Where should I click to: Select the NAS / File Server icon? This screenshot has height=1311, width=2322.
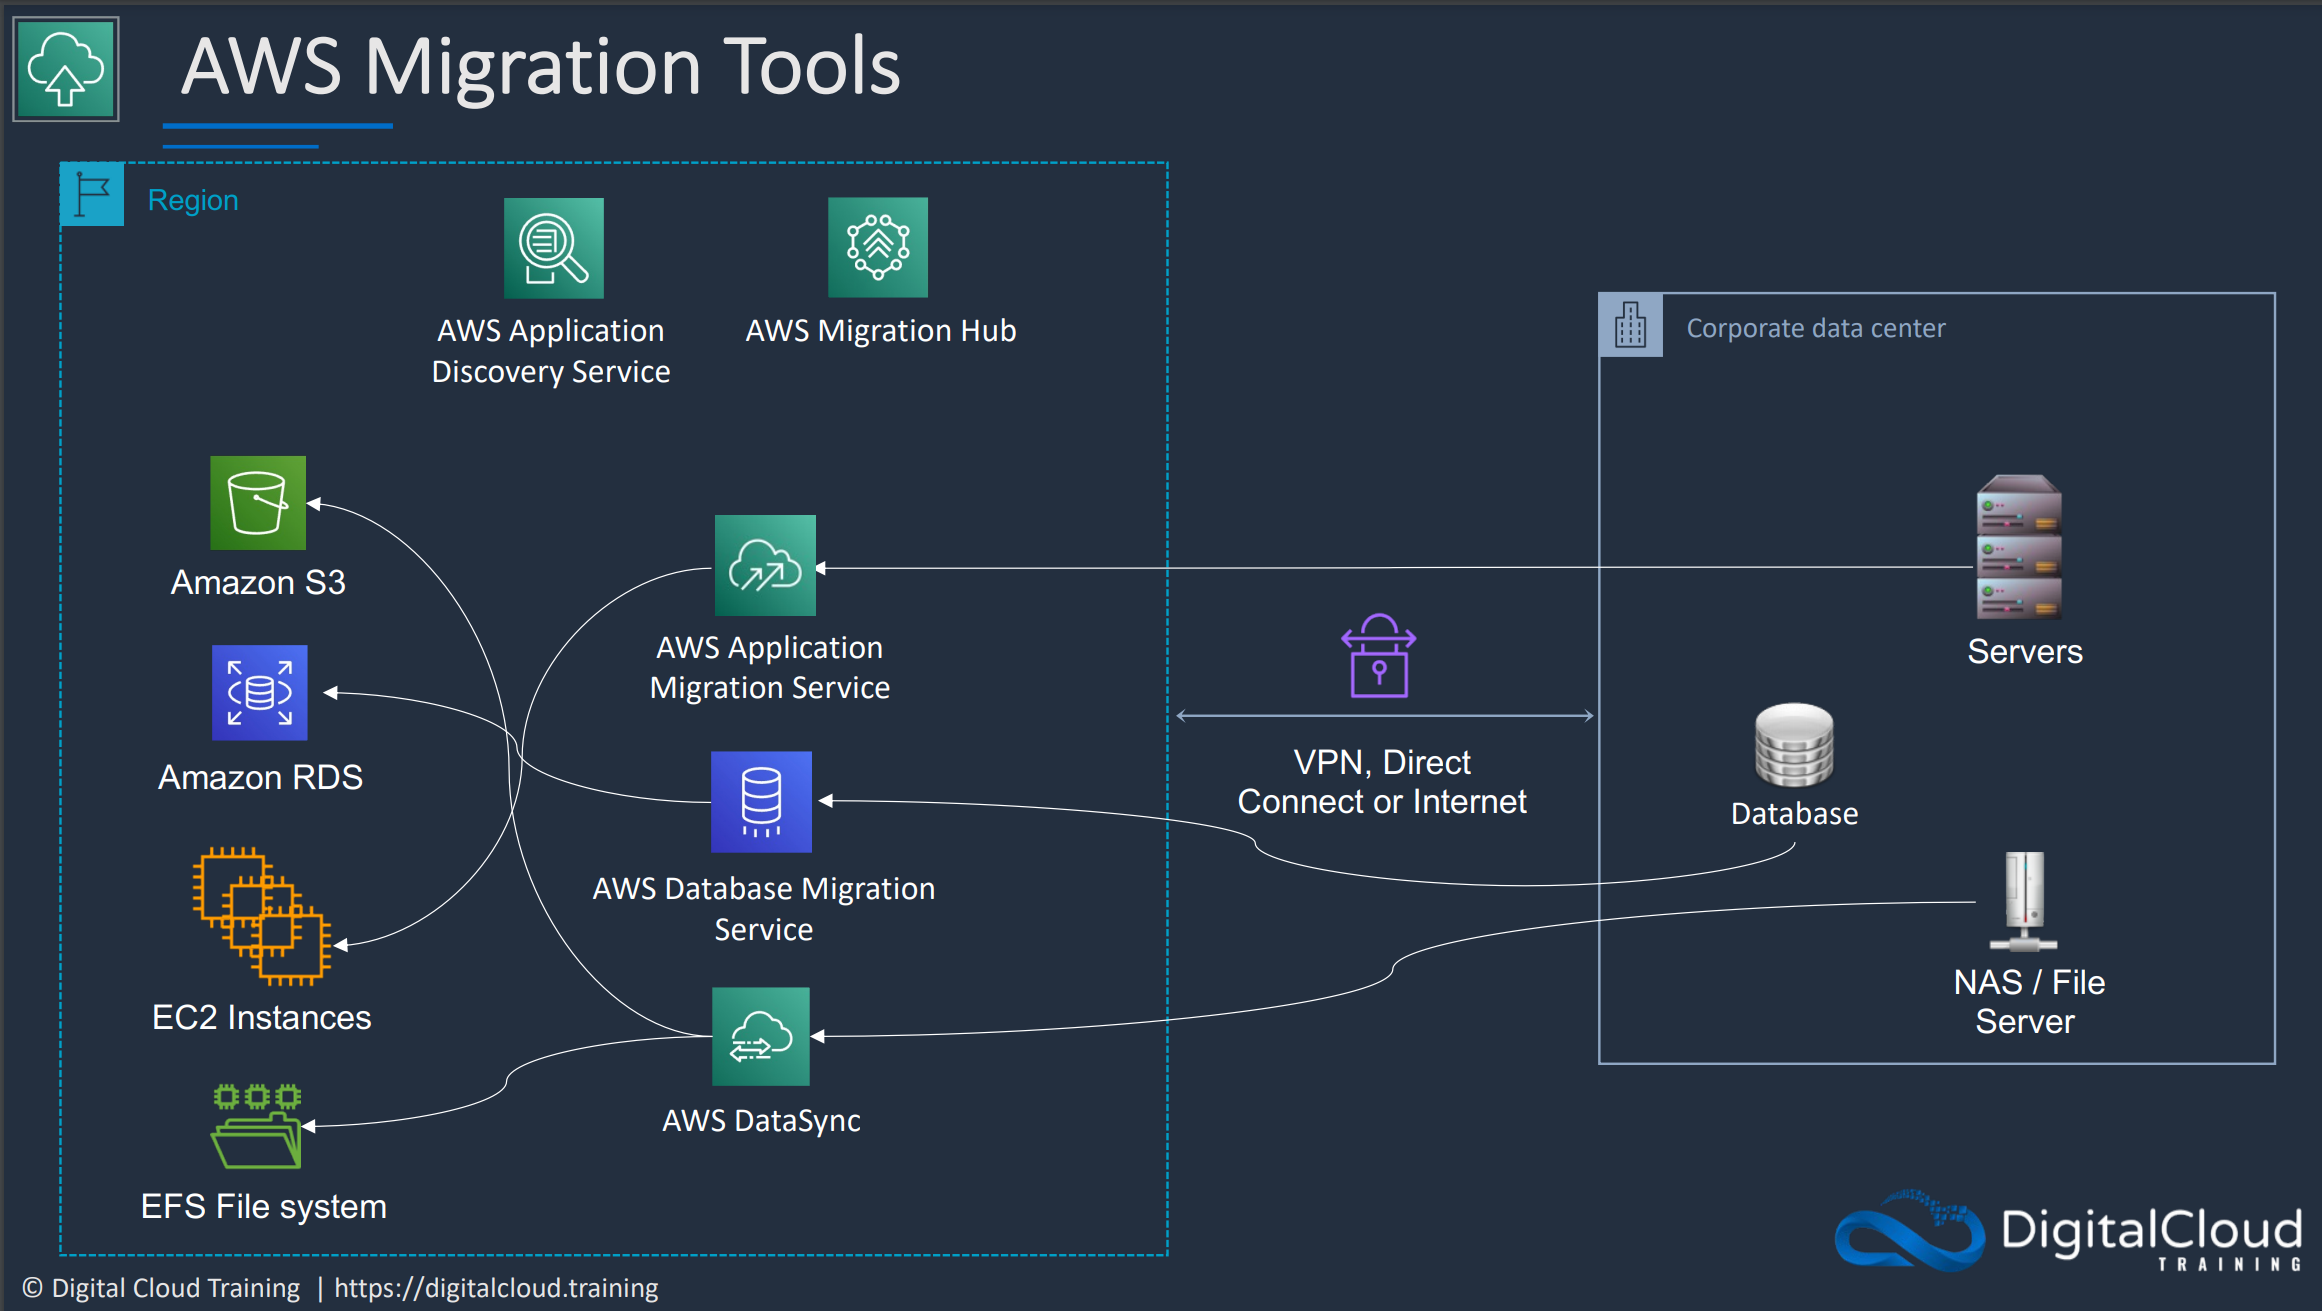pyautogui.click(x=2024, y=902)
